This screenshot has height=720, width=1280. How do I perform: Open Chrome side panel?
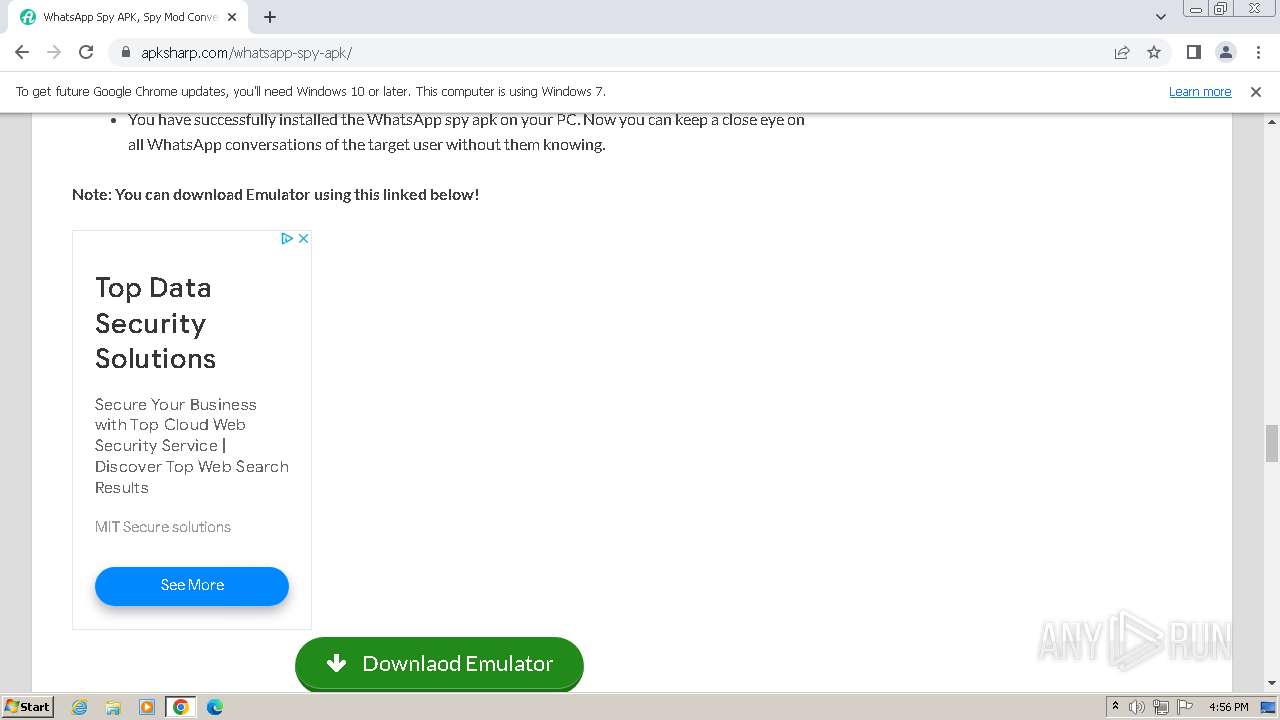(x=1193, y=52)
